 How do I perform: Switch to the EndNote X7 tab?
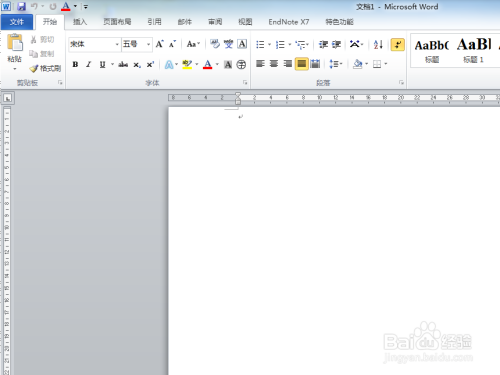289,22
